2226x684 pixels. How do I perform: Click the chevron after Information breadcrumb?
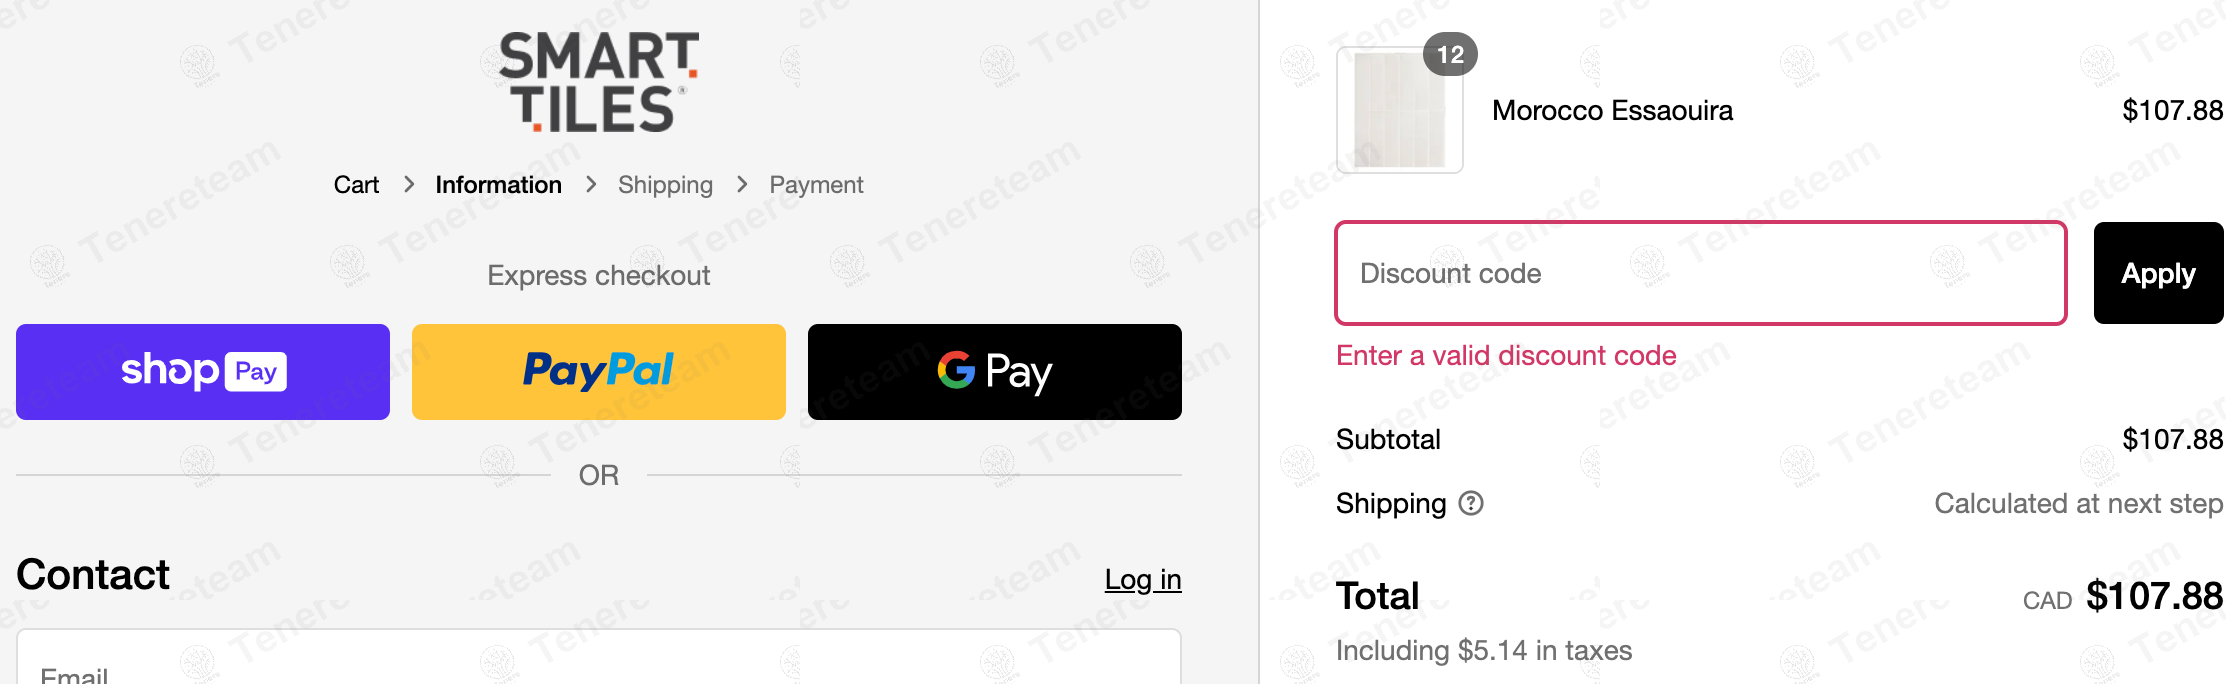(x=591, y=185)
